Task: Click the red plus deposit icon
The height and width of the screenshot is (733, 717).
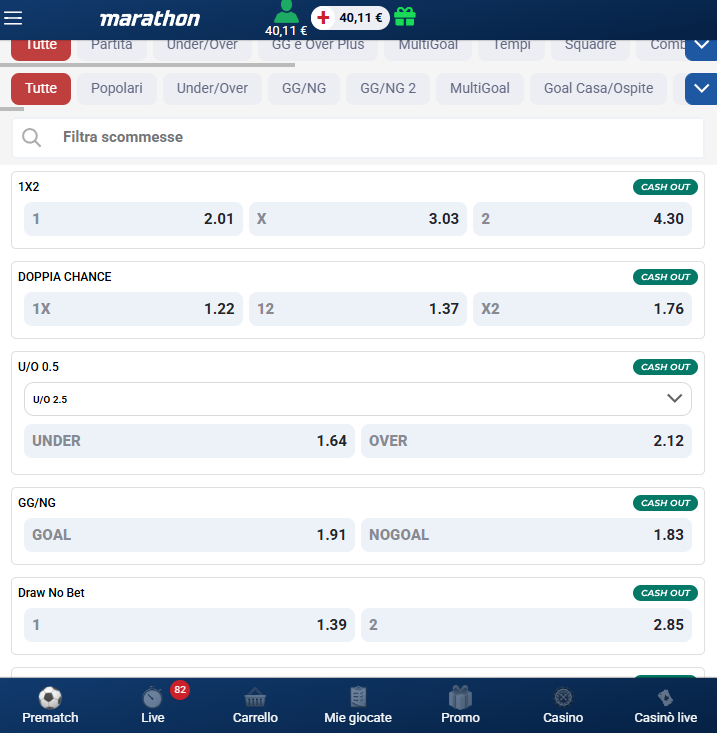Action: 323,18
